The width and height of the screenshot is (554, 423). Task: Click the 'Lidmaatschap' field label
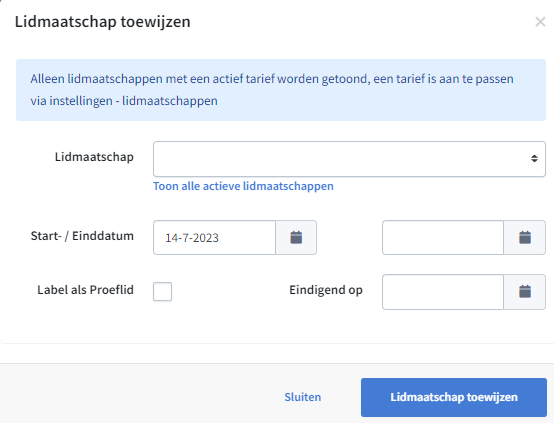coord(94,157)
